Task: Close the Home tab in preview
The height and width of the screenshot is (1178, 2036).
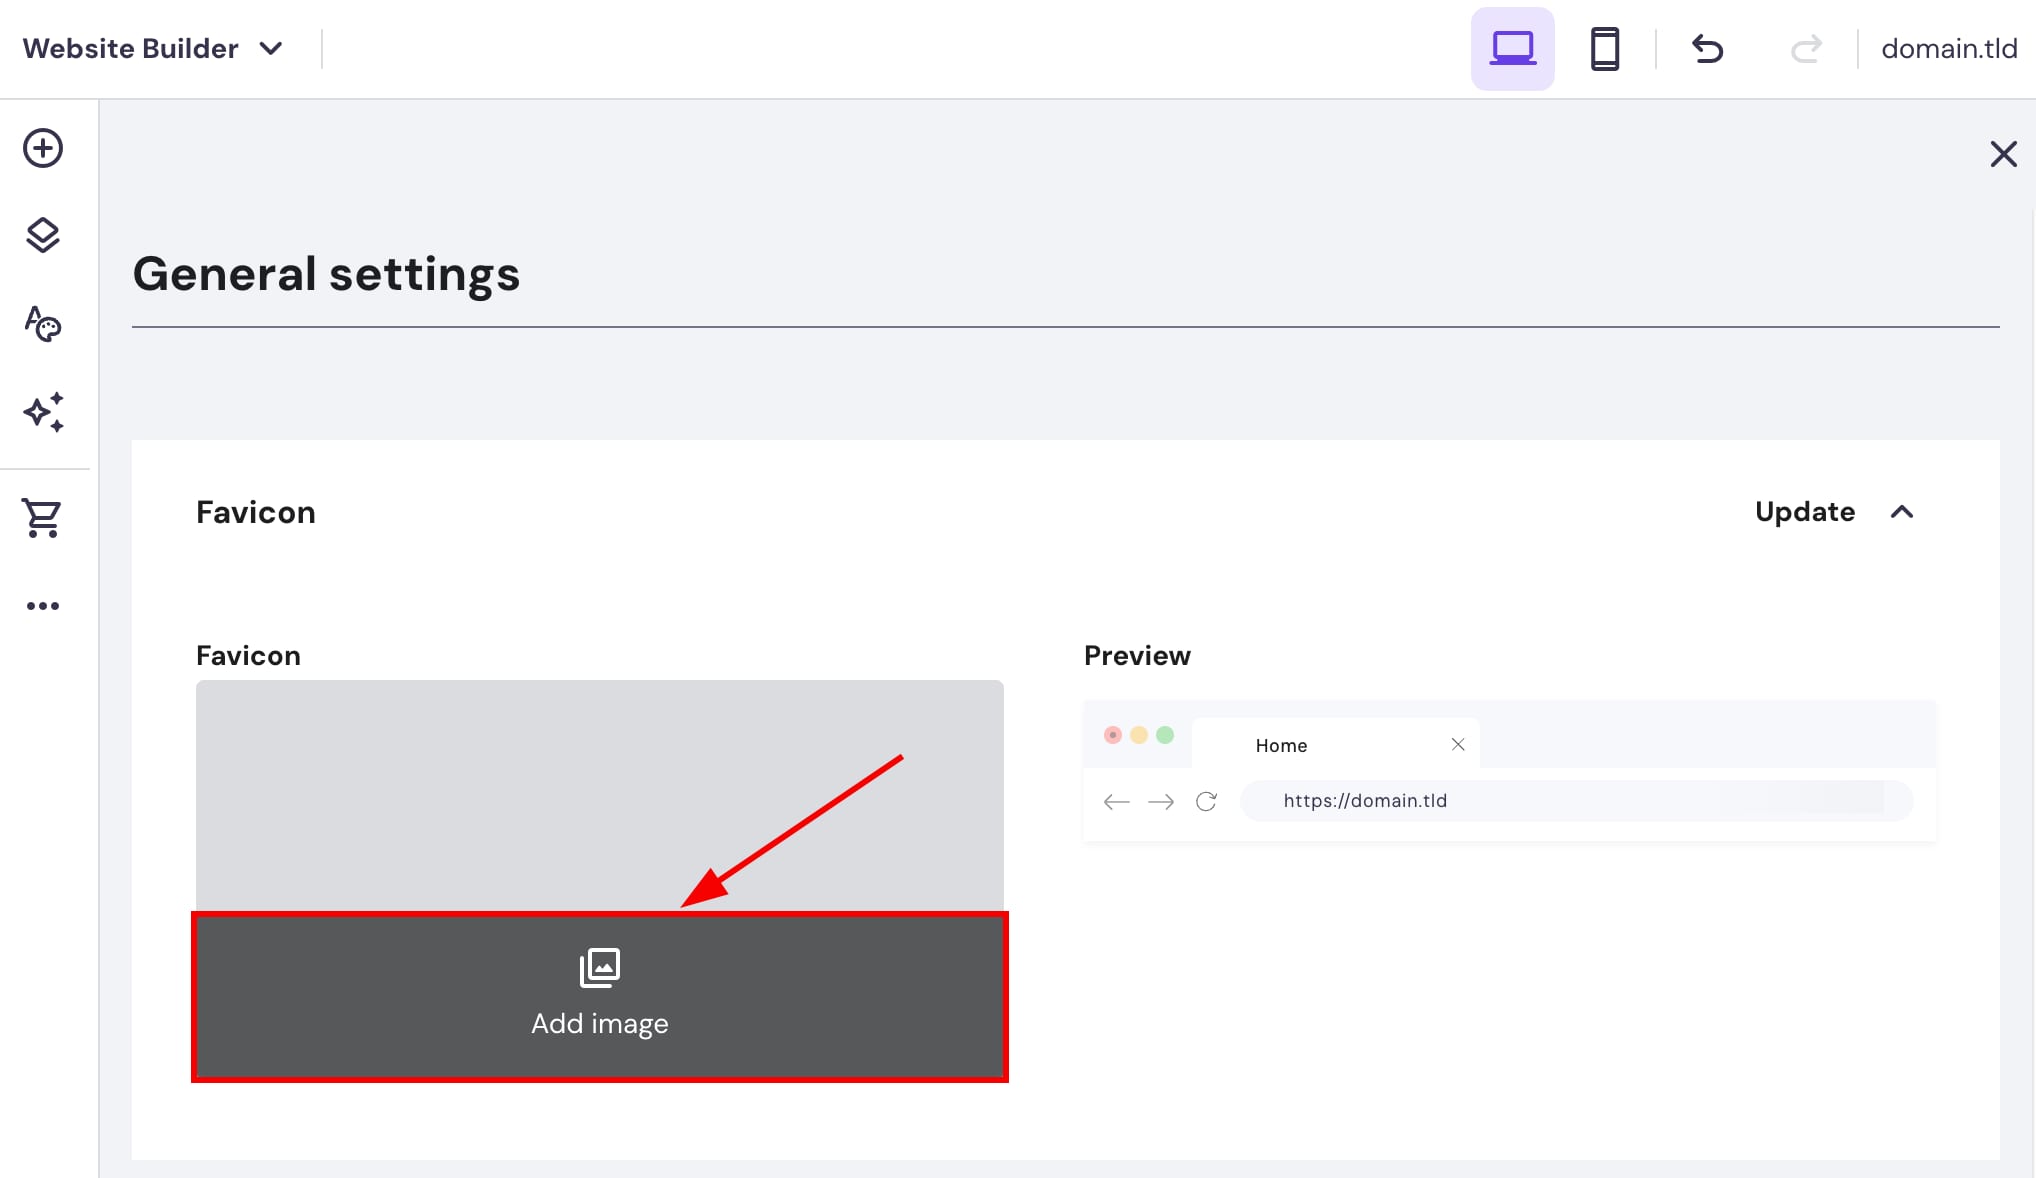Action: tap(1457, 744)
